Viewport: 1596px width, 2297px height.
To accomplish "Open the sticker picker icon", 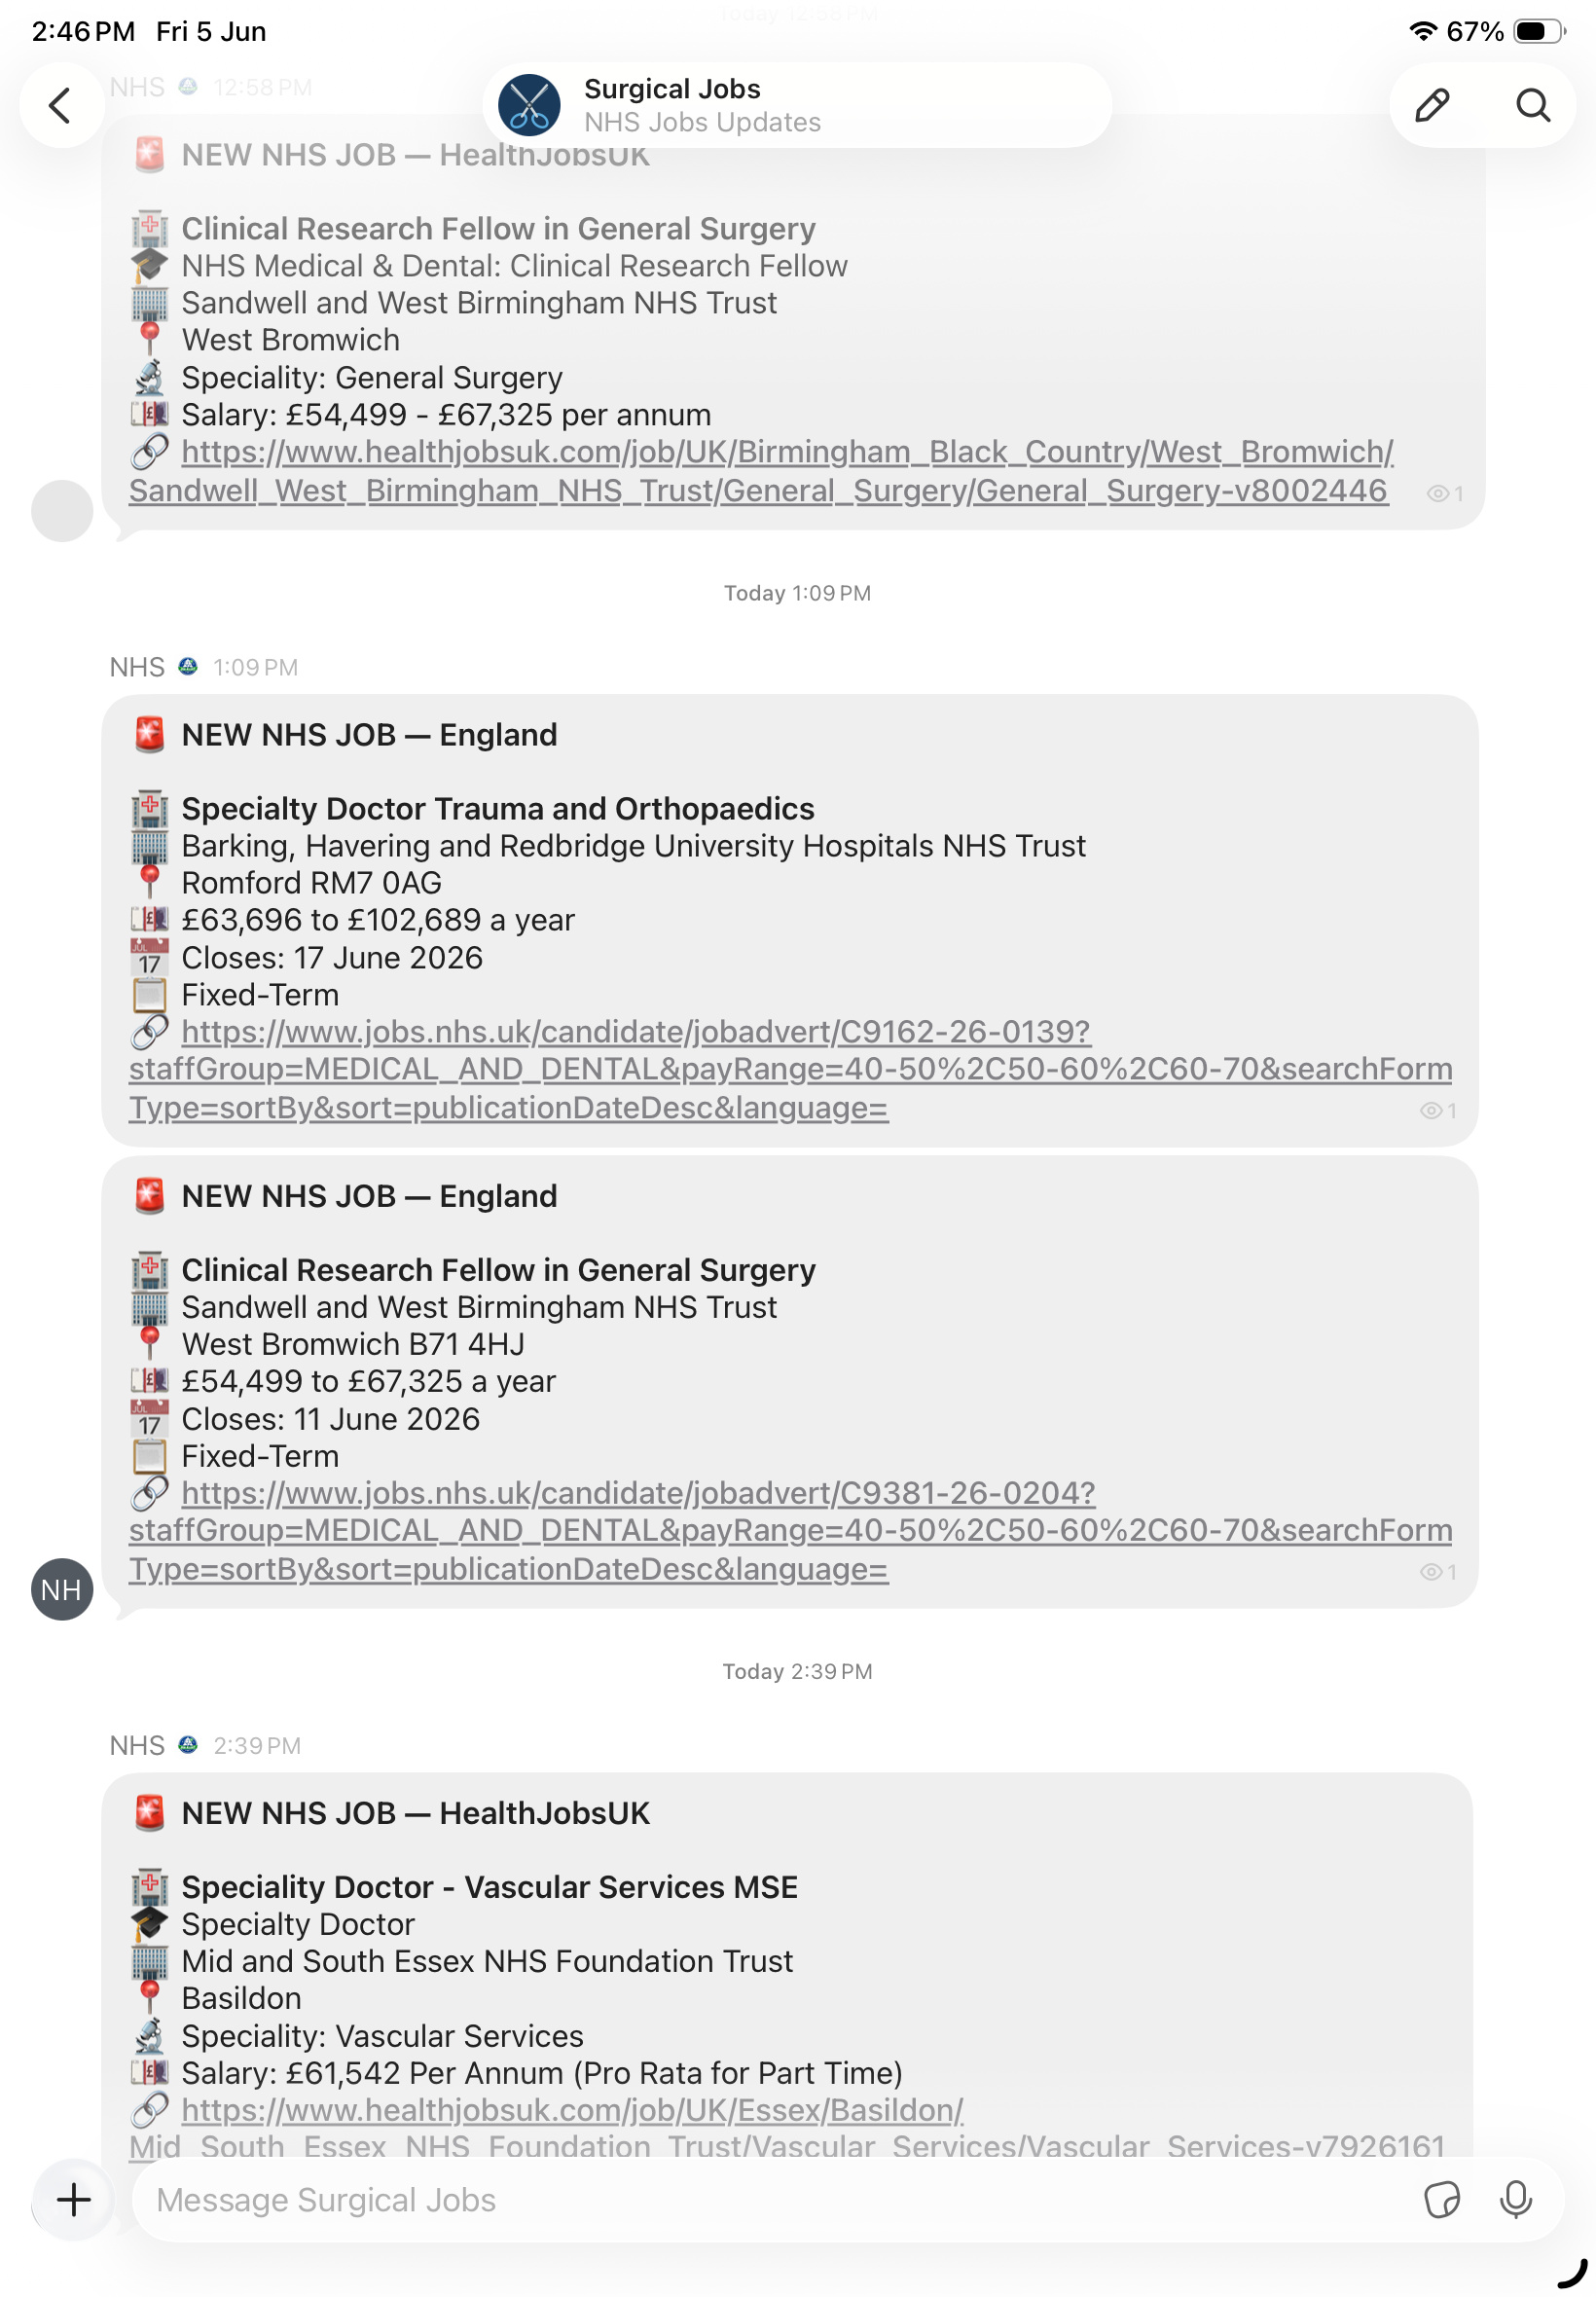I will click(x=1441, y=2199).
